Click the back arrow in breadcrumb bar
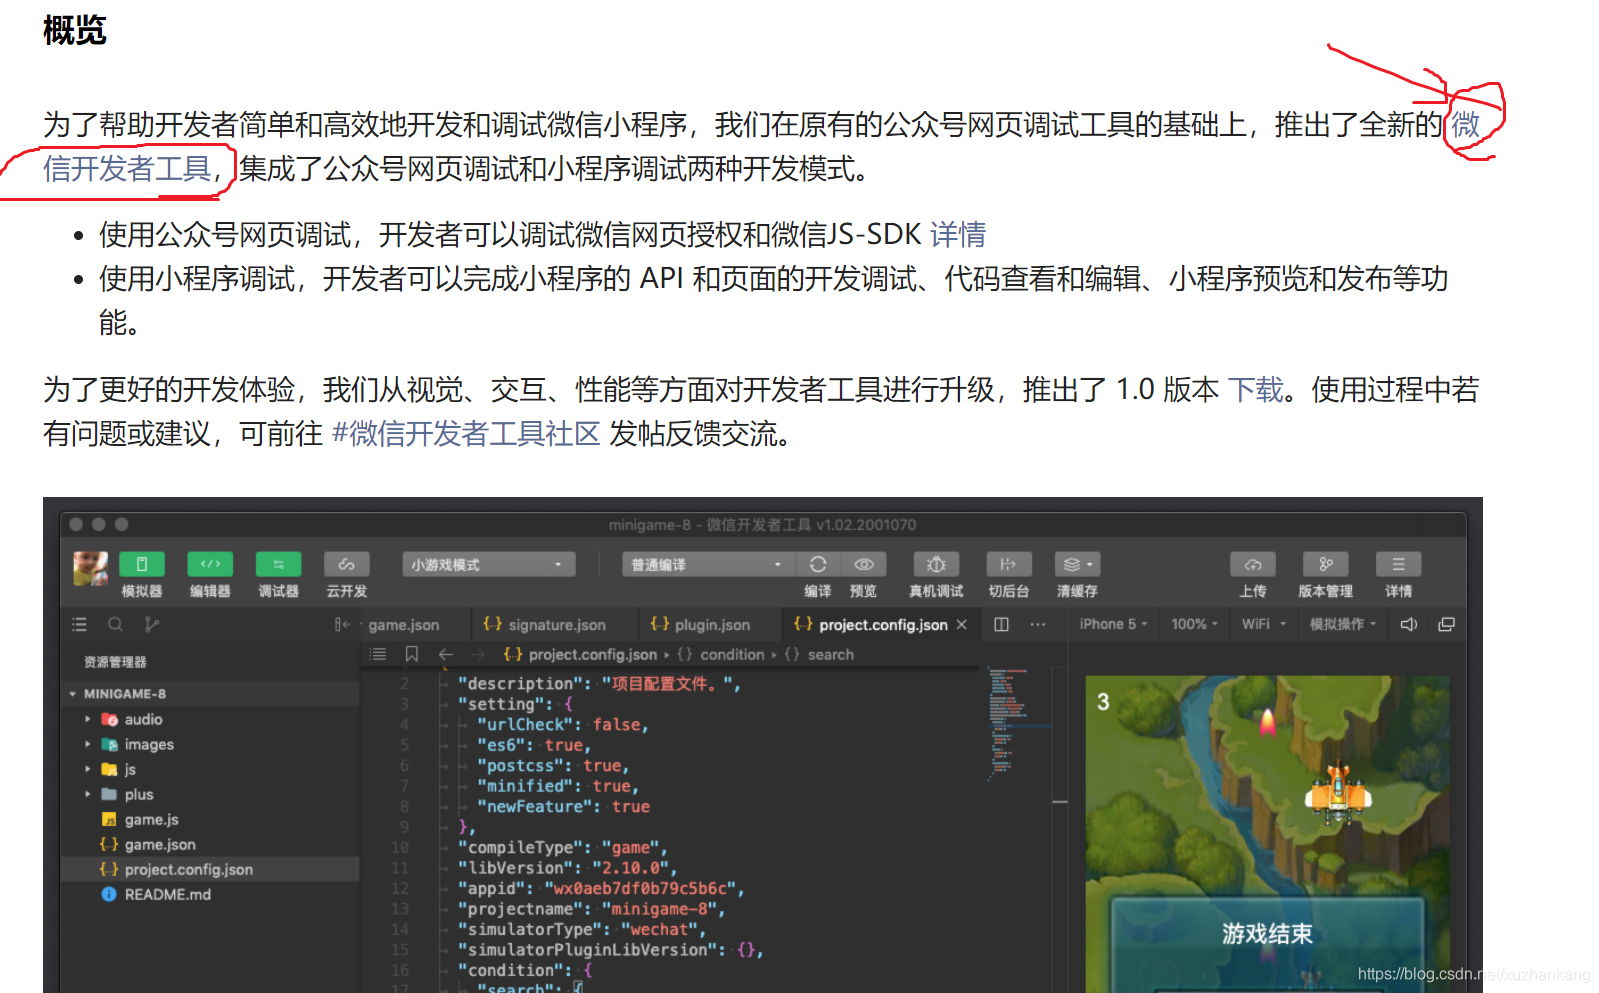1599x993 pixels. [x=446, y=654]
